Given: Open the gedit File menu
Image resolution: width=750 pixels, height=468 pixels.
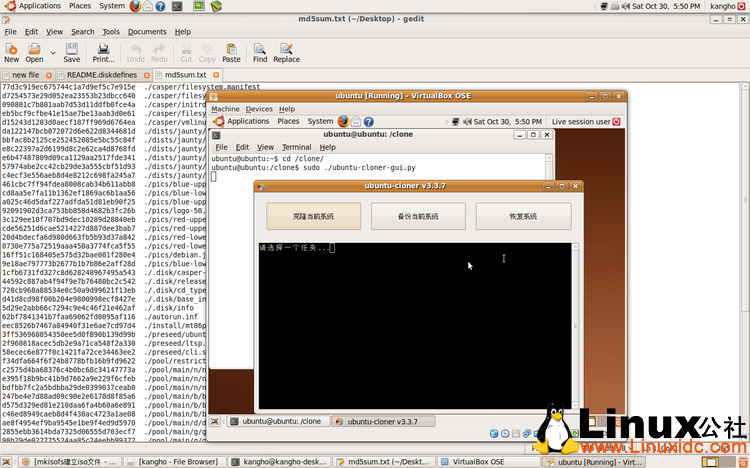Looking at the screenshot, I should pyautogui.click(x=11, y=32).
